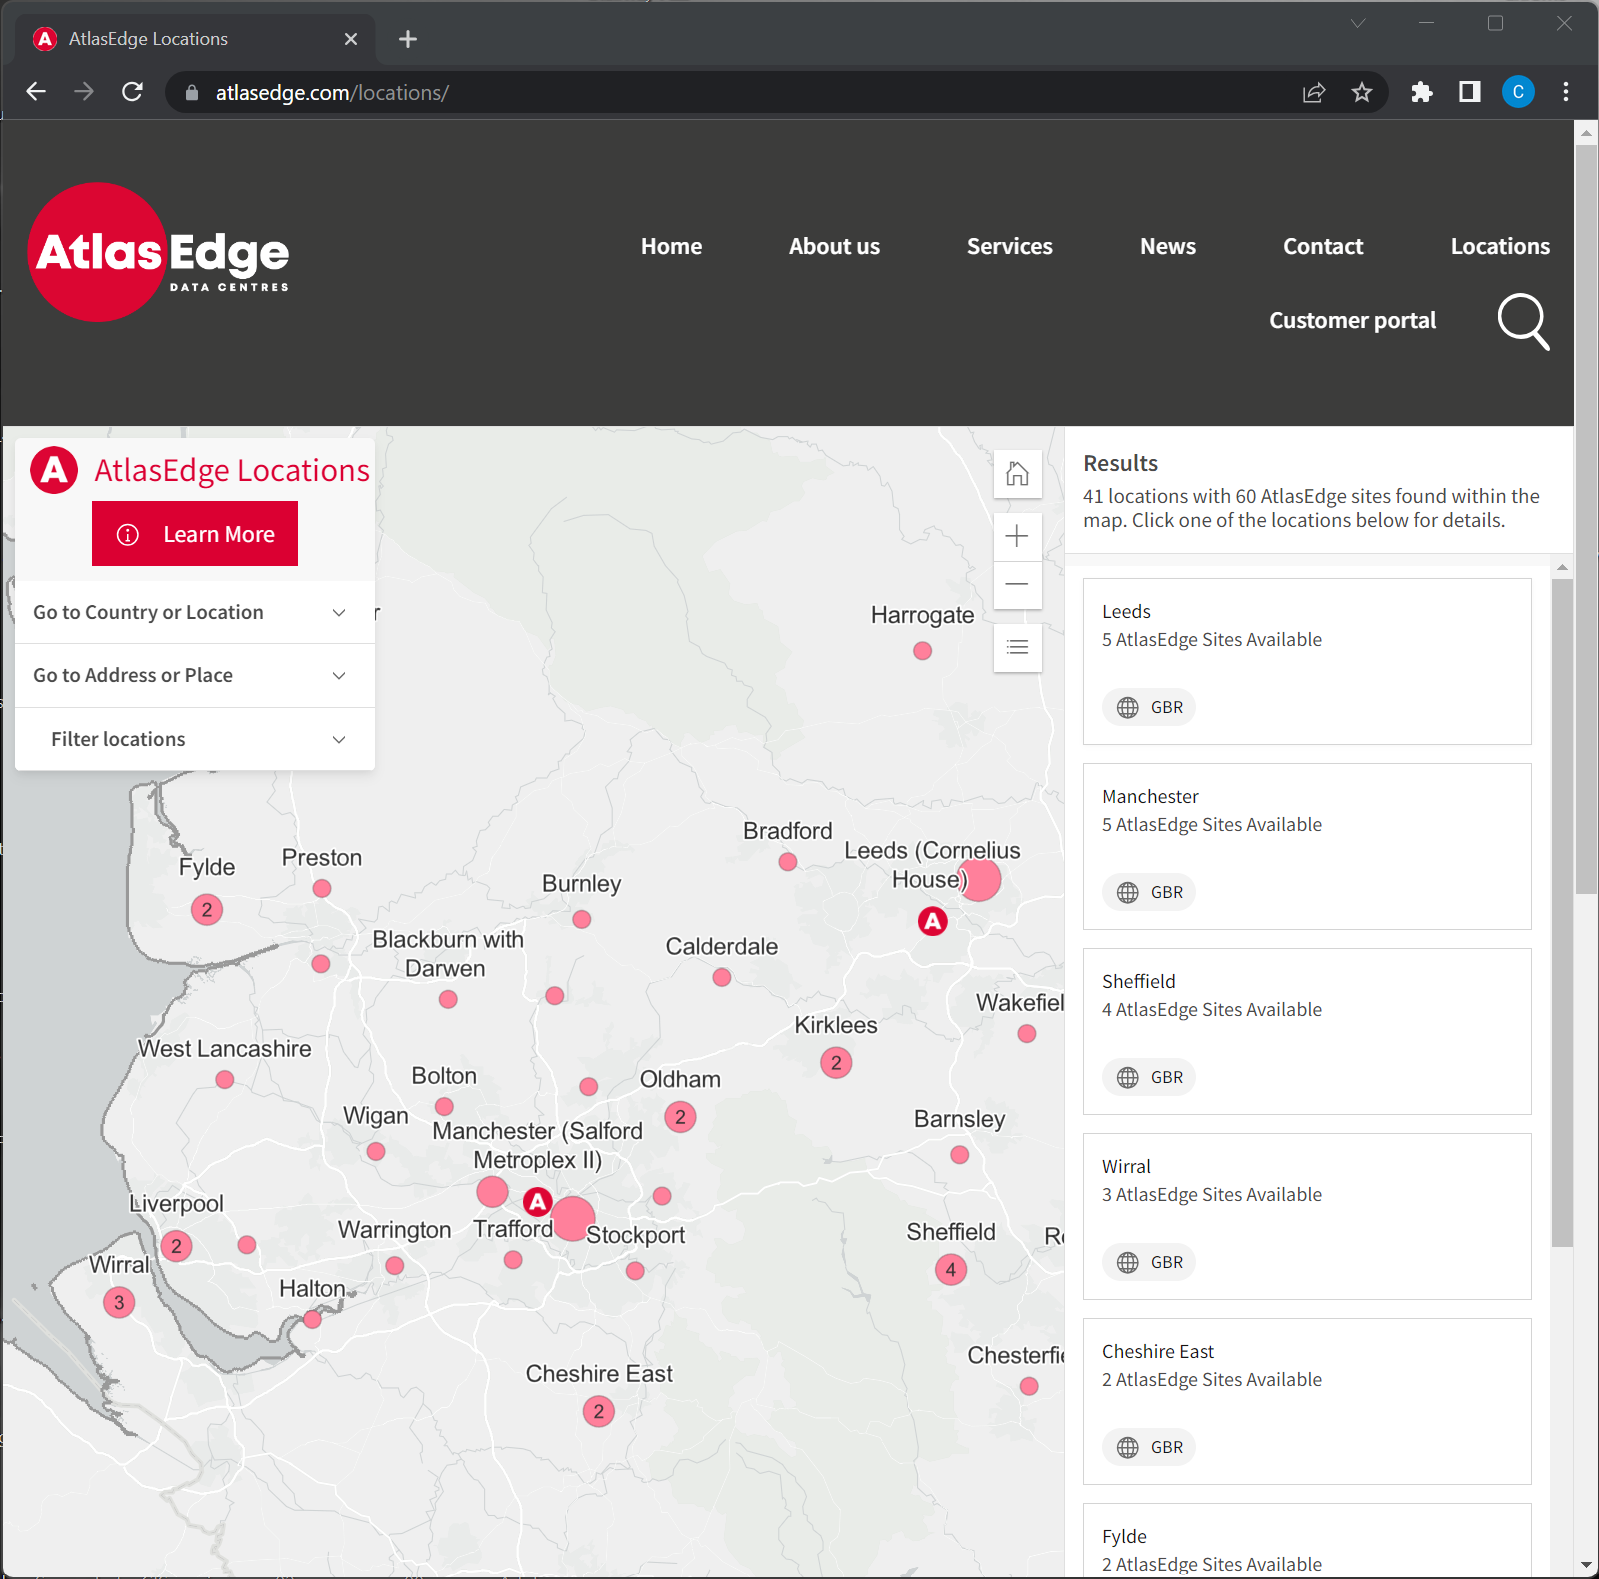The width and height of the screenshot is (1599, 1579).
Task: Open the Sheffield result card
Action: [x=1307, y=1031]
